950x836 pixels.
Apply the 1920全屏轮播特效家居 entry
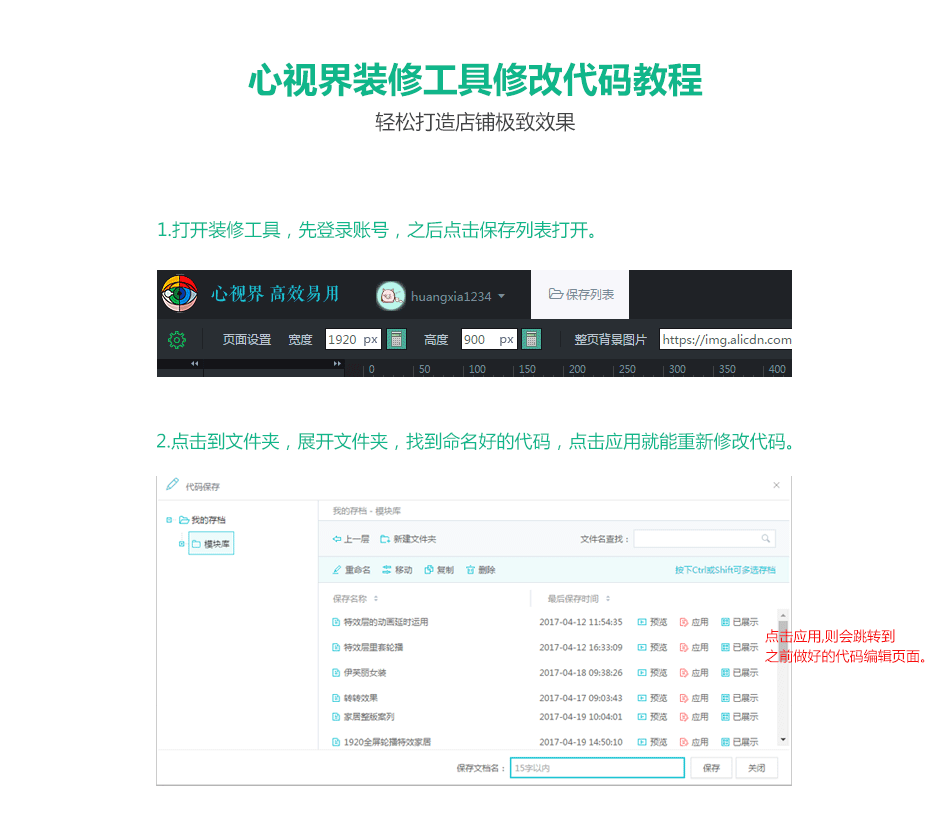(694, 742)
